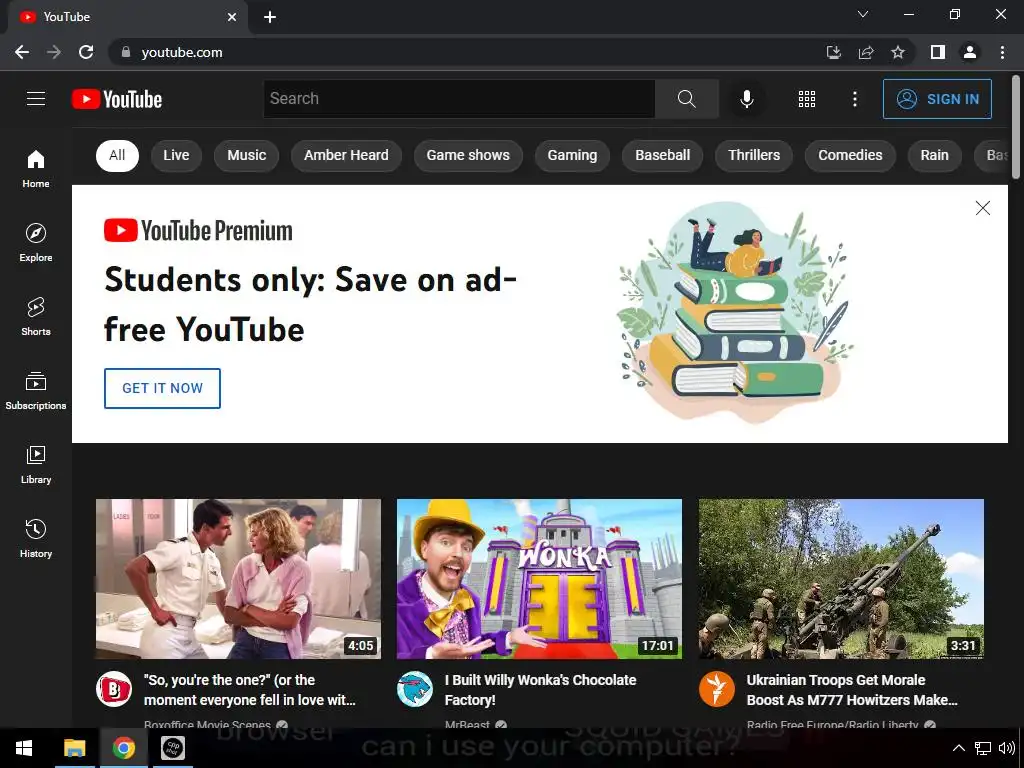This screenshot has height=768, width=1024.
Task: Open File Explorer from taskbar
Action: coord(74,748)
